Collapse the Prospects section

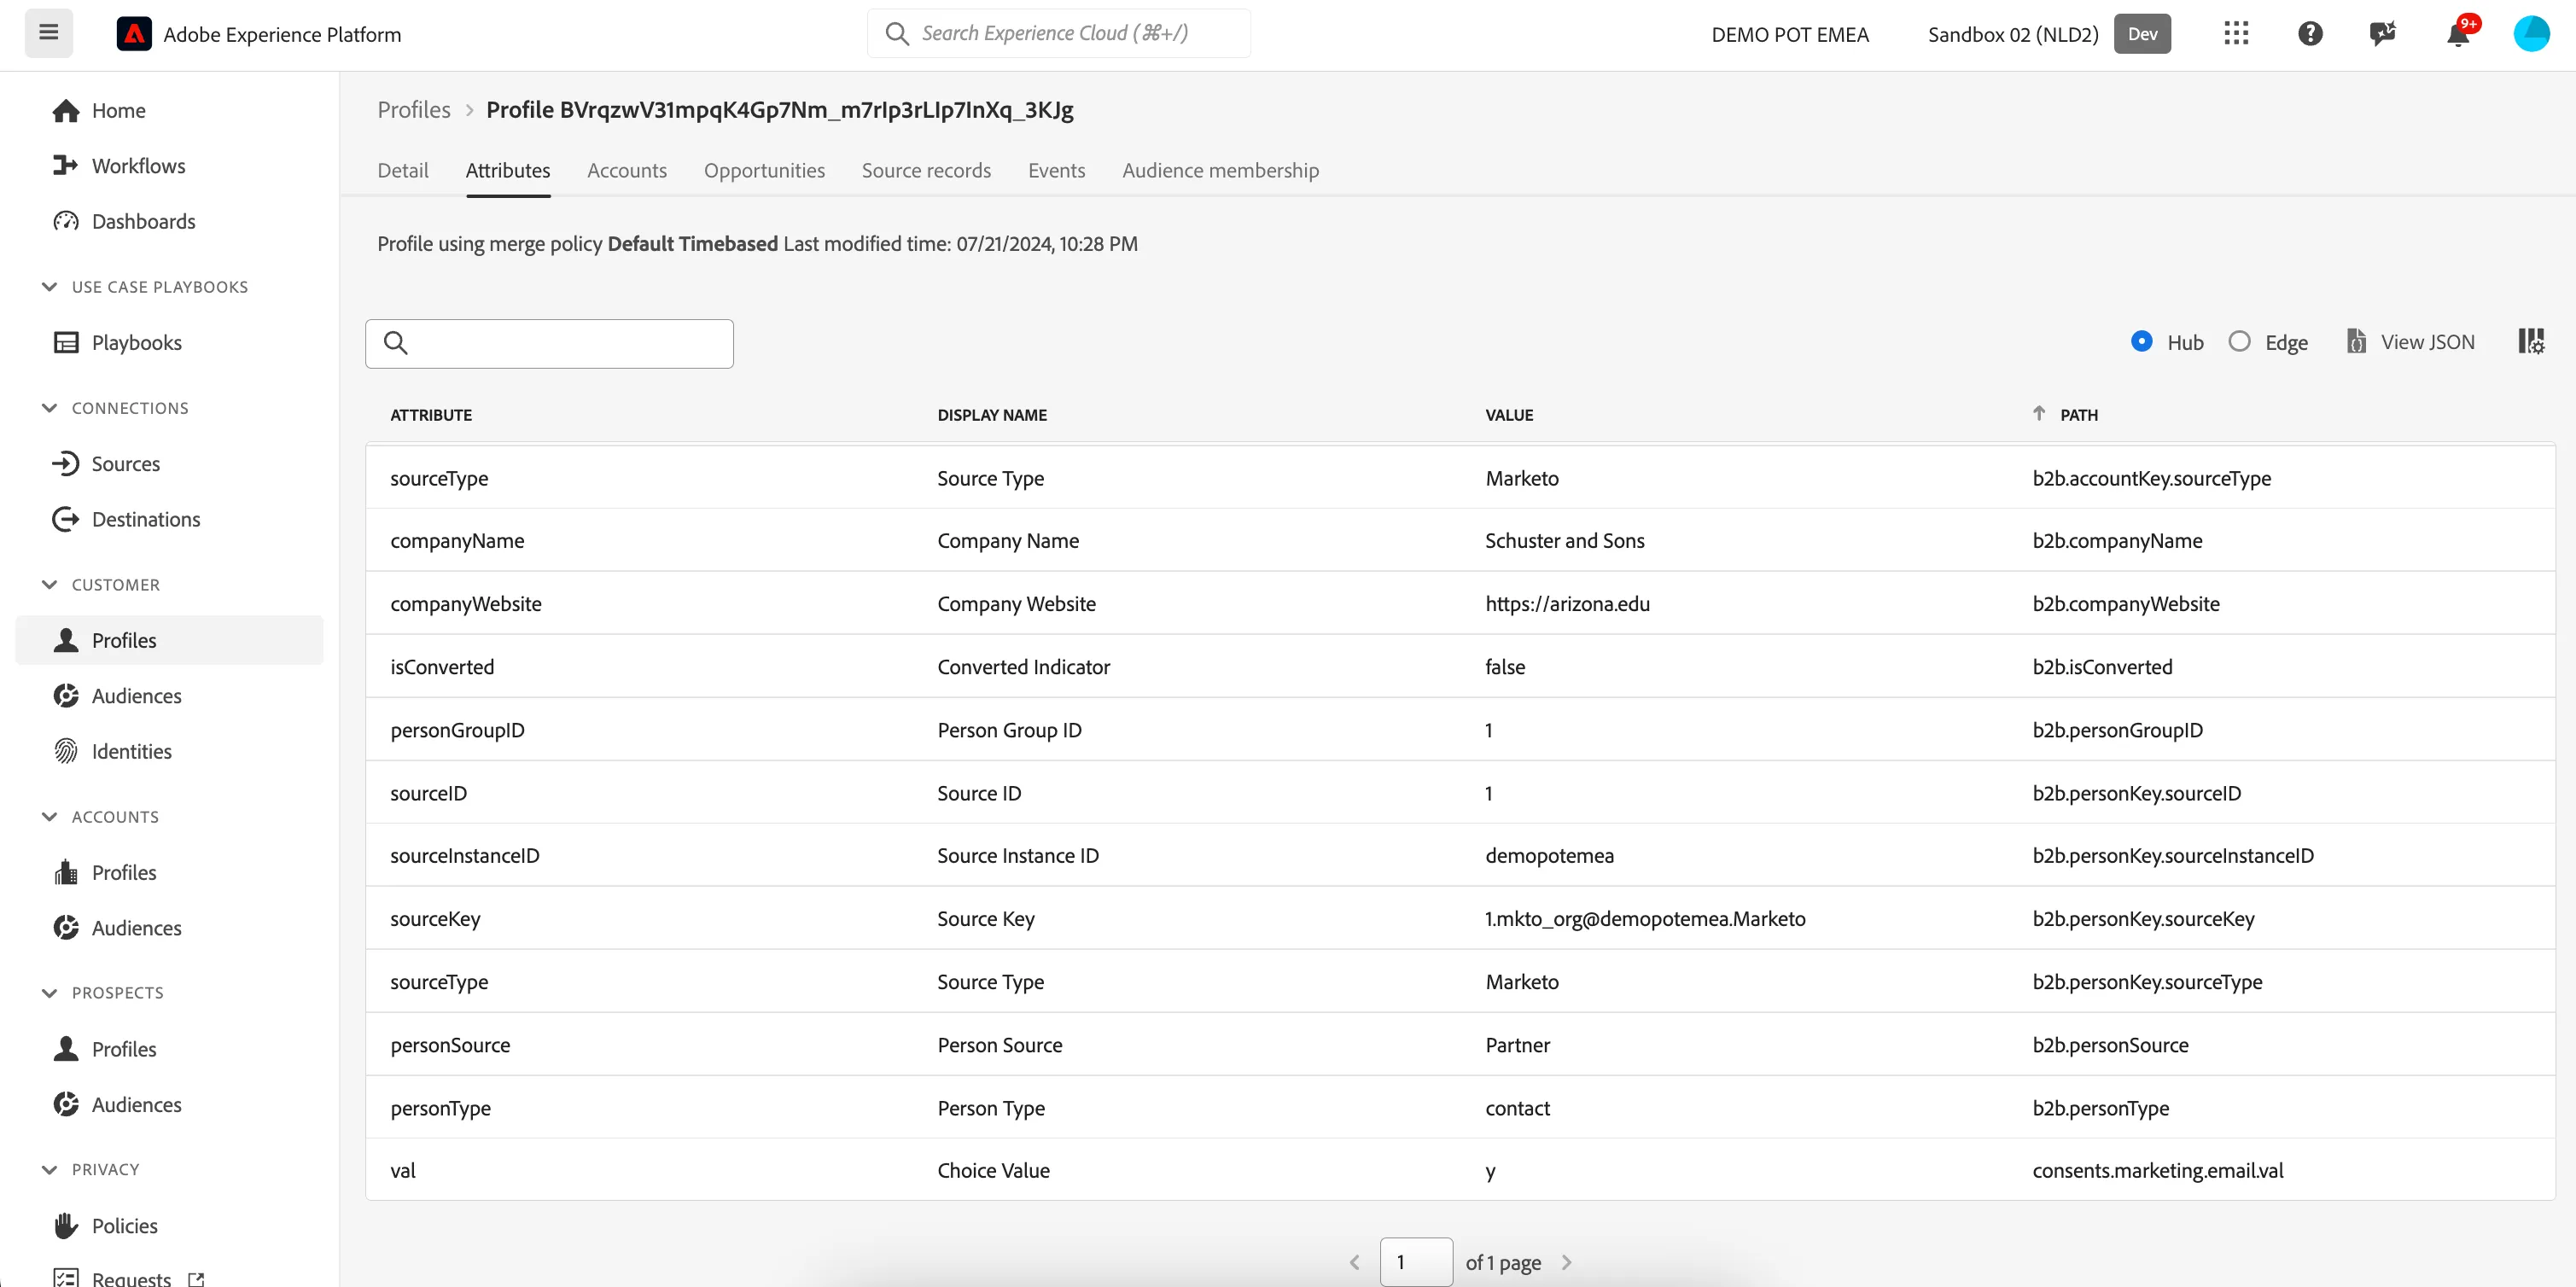49,993
